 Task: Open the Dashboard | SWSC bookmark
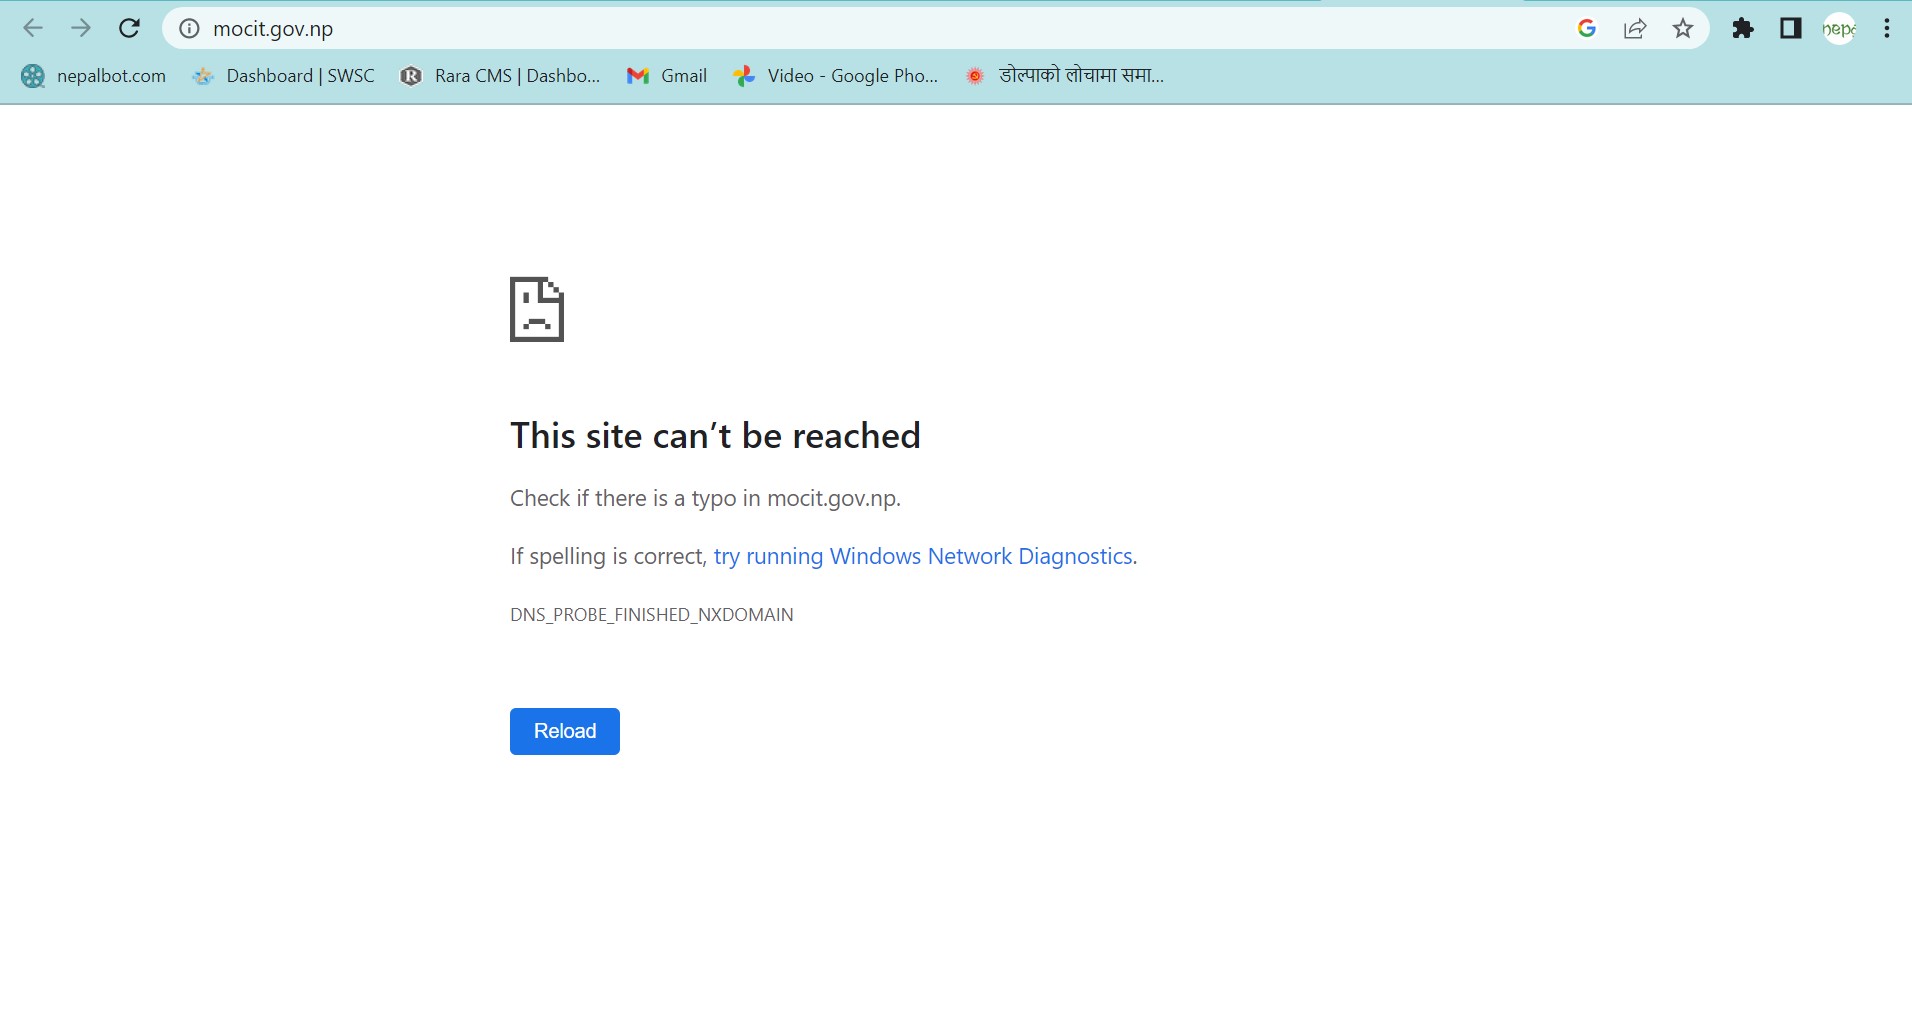(284, 76)
